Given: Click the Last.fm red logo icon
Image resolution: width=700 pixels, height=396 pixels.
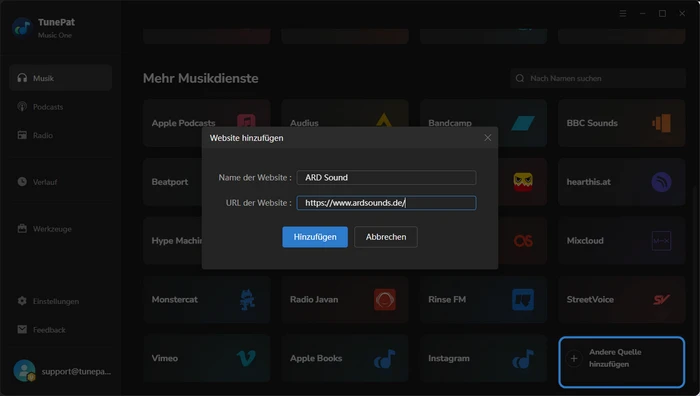Looking at the screenshot, I should tap(523, 241).
